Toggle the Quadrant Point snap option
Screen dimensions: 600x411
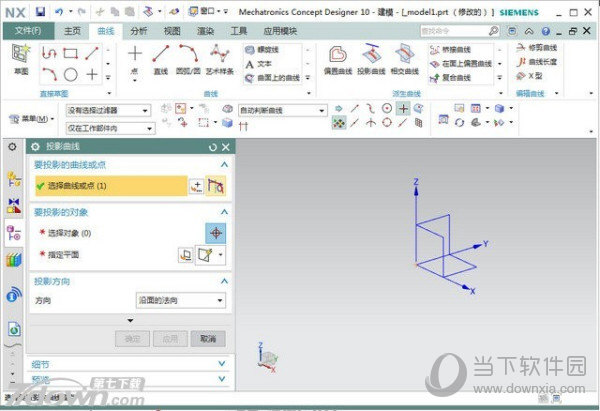pos(387,123)
